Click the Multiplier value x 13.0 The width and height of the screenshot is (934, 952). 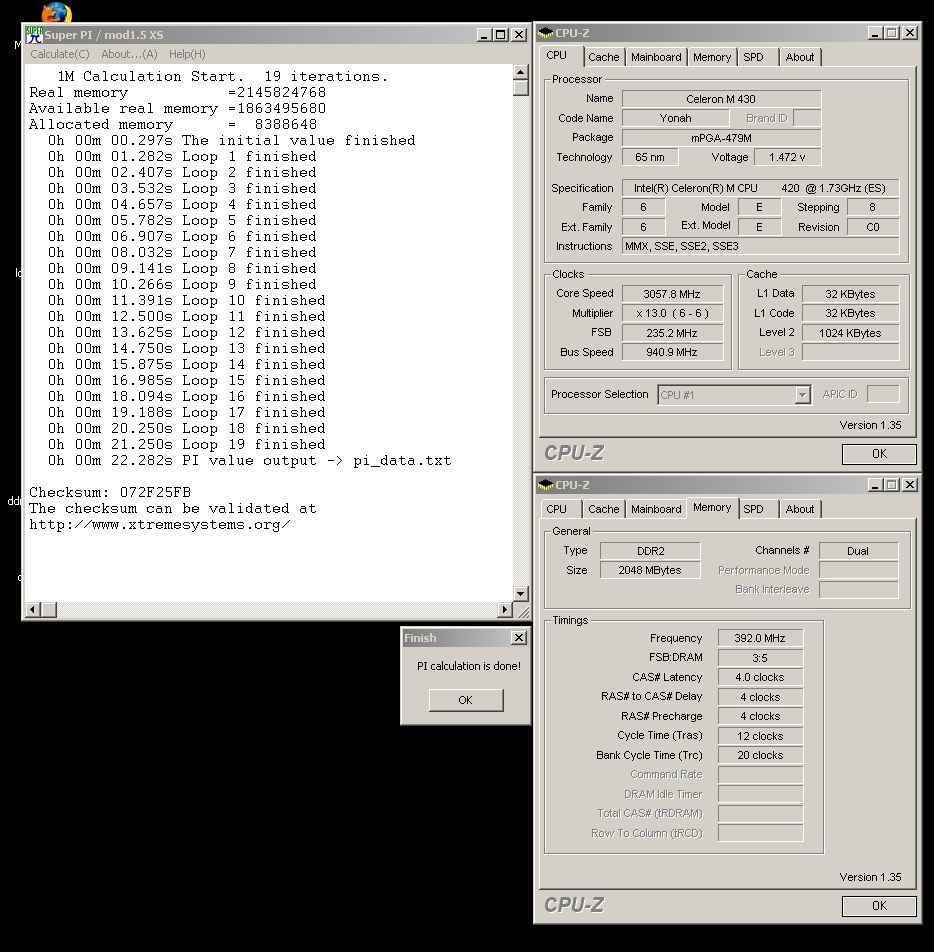click(672, 313)
